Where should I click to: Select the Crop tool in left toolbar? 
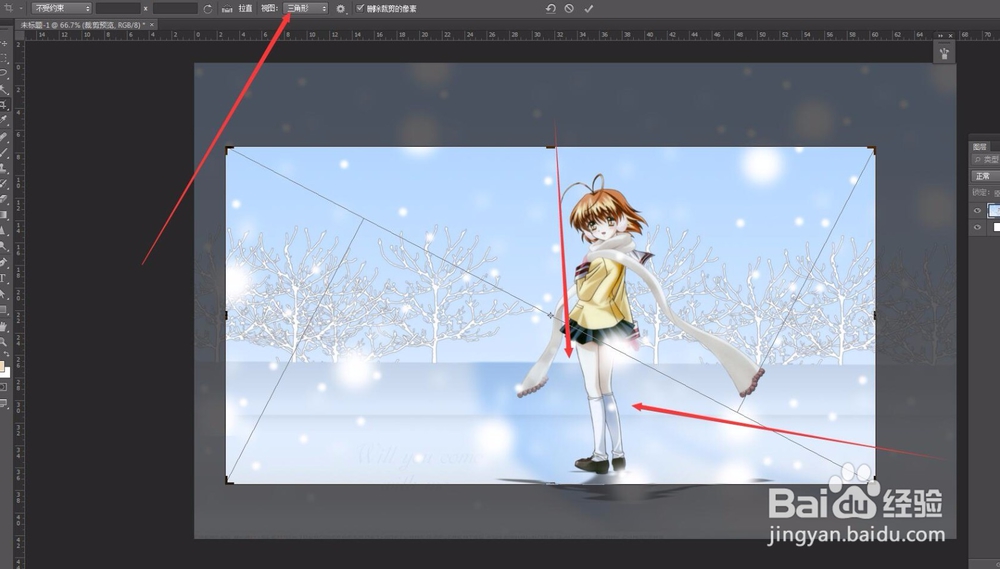(x=4, y=105)
